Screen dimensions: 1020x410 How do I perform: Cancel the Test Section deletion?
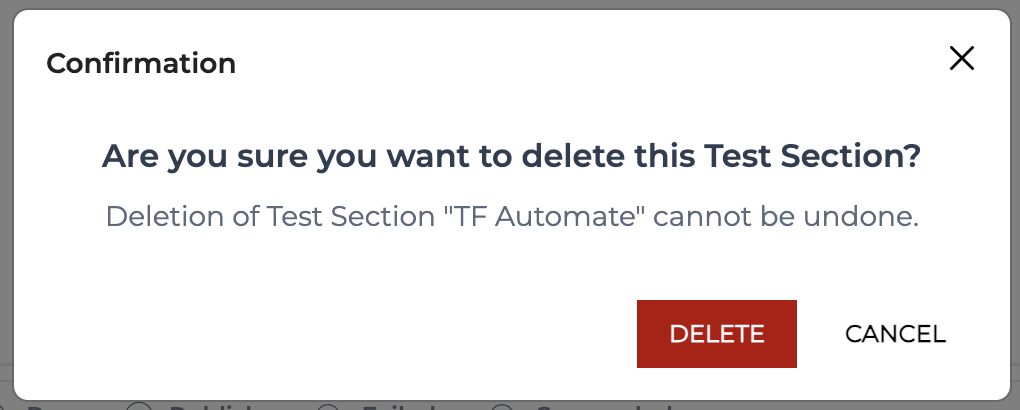[895, 334]
